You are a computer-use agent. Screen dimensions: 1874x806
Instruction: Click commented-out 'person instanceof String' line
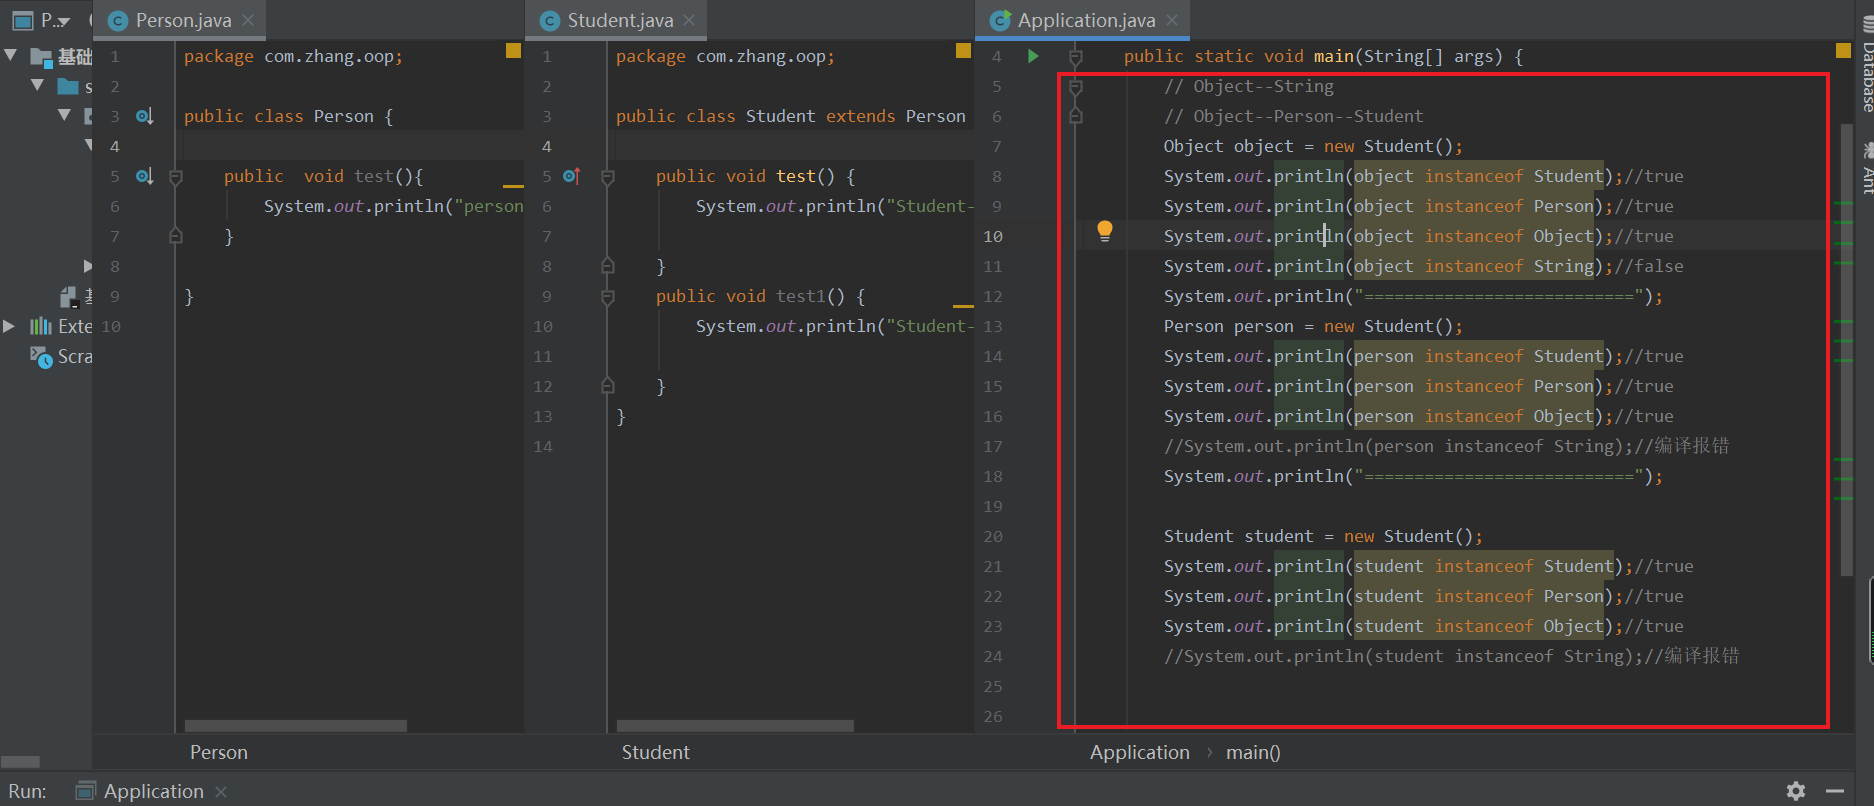(x=1446, y=446)
